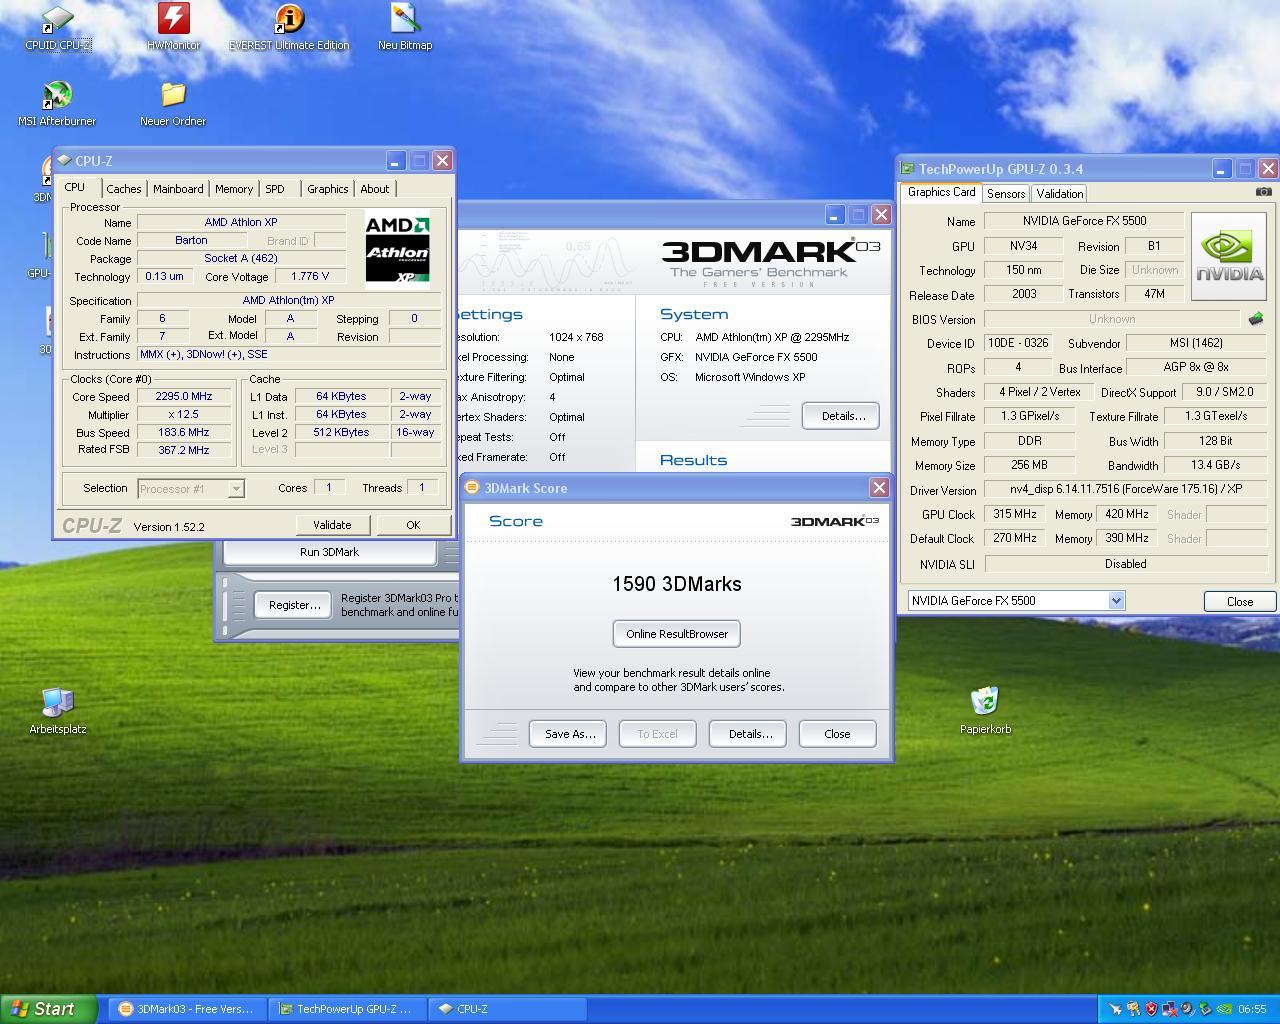The height and width of the screenshot is (1024, 1280).
Task: Click the Validate button in CPU-Z
Action: tap(332, 525)
